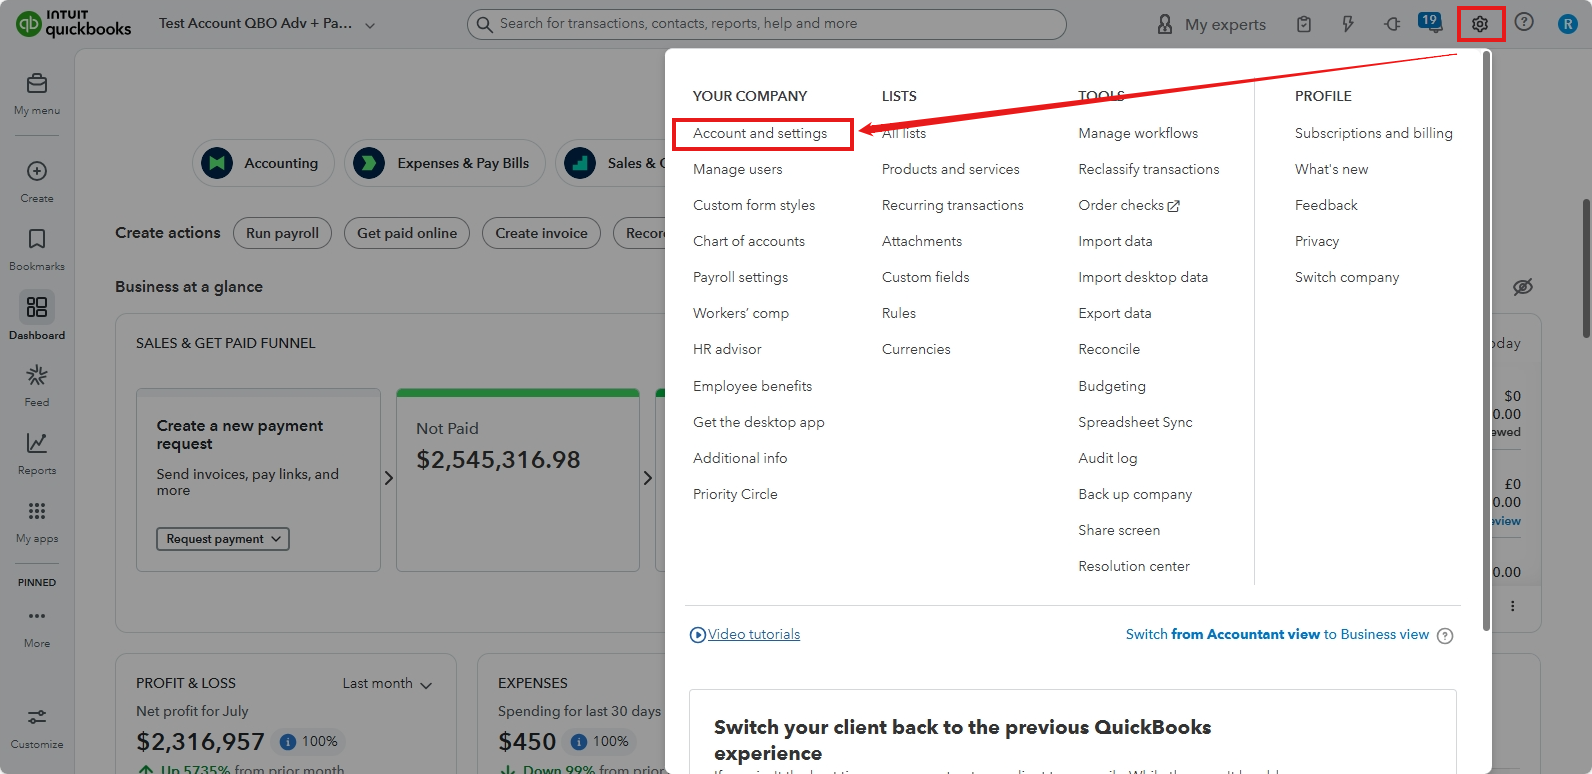Choose Switch company
The image size is (1592, 774).
[1347, 277]
